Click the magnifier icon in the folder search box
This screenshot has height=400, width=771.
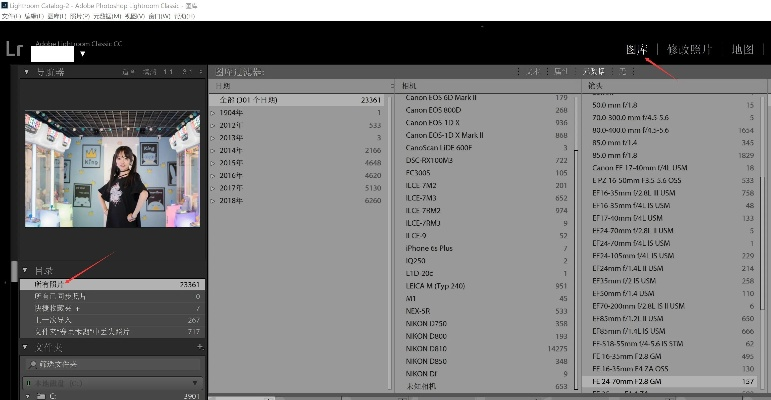tap(32, 365)
